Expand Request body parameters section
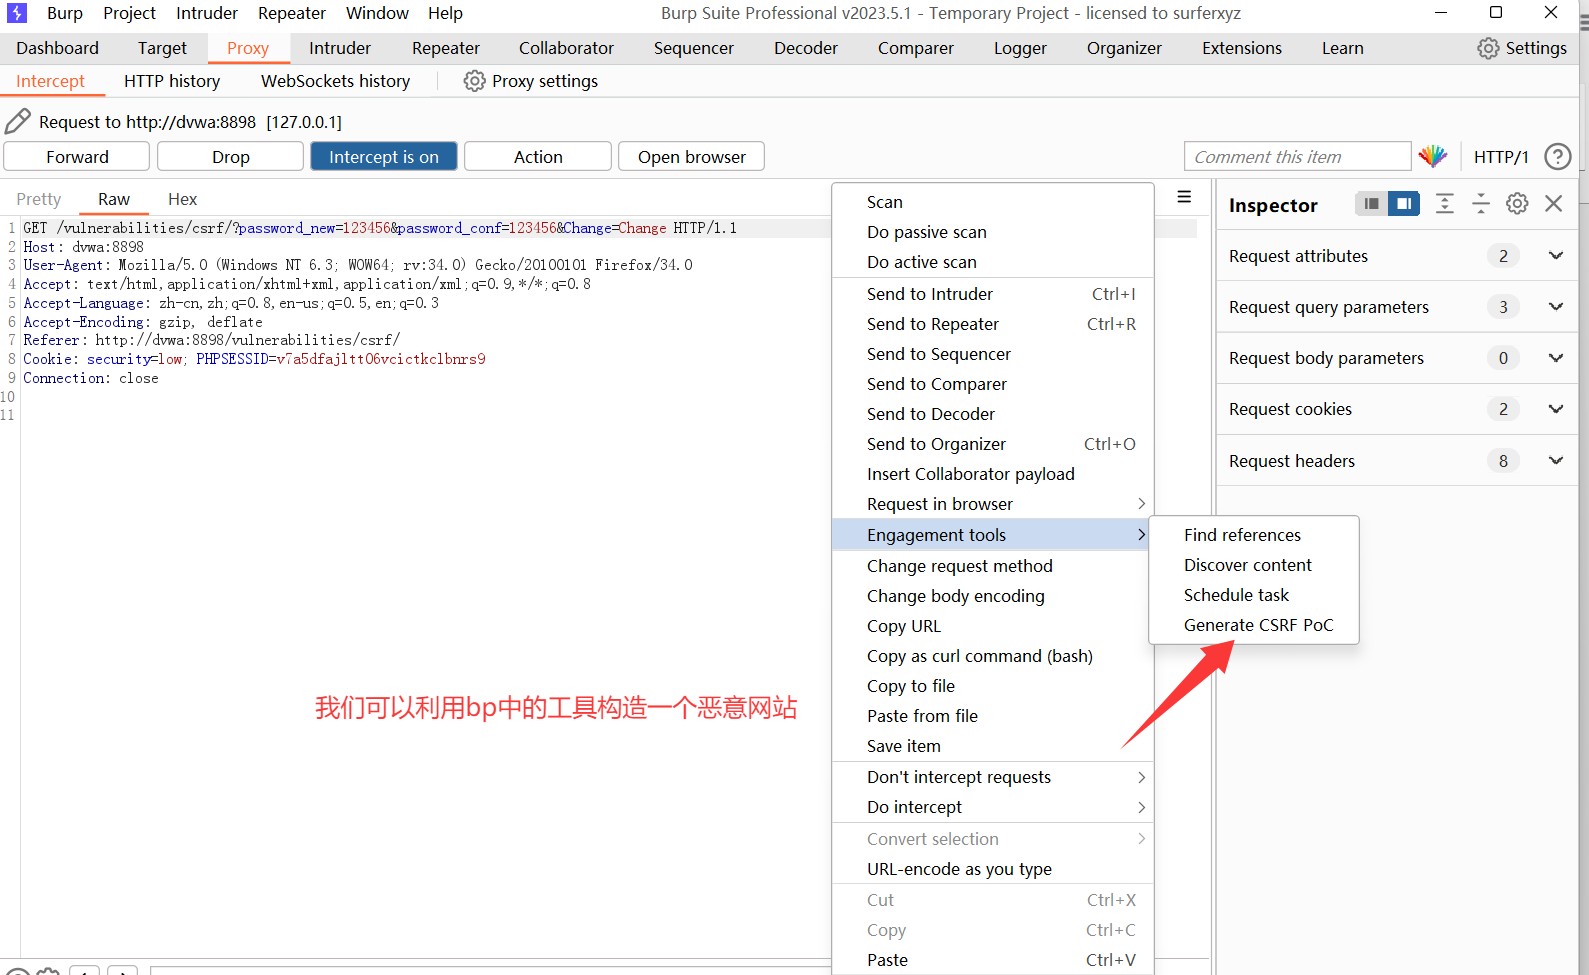This screenshot has width=1589, height=975. click(1555, 358)
